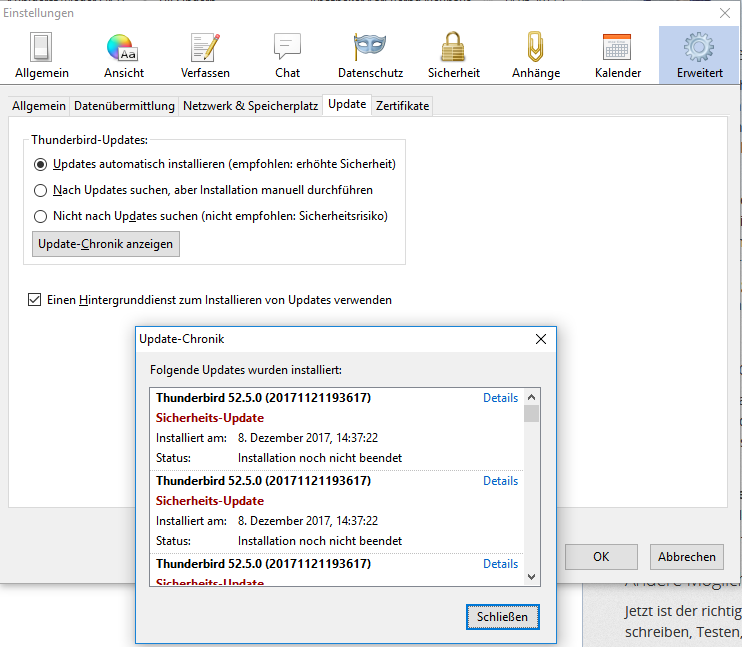This screenshot has height=647, width=742.
Task: Click the update list scrollbar thumb
Action: [x=531, y=413]
